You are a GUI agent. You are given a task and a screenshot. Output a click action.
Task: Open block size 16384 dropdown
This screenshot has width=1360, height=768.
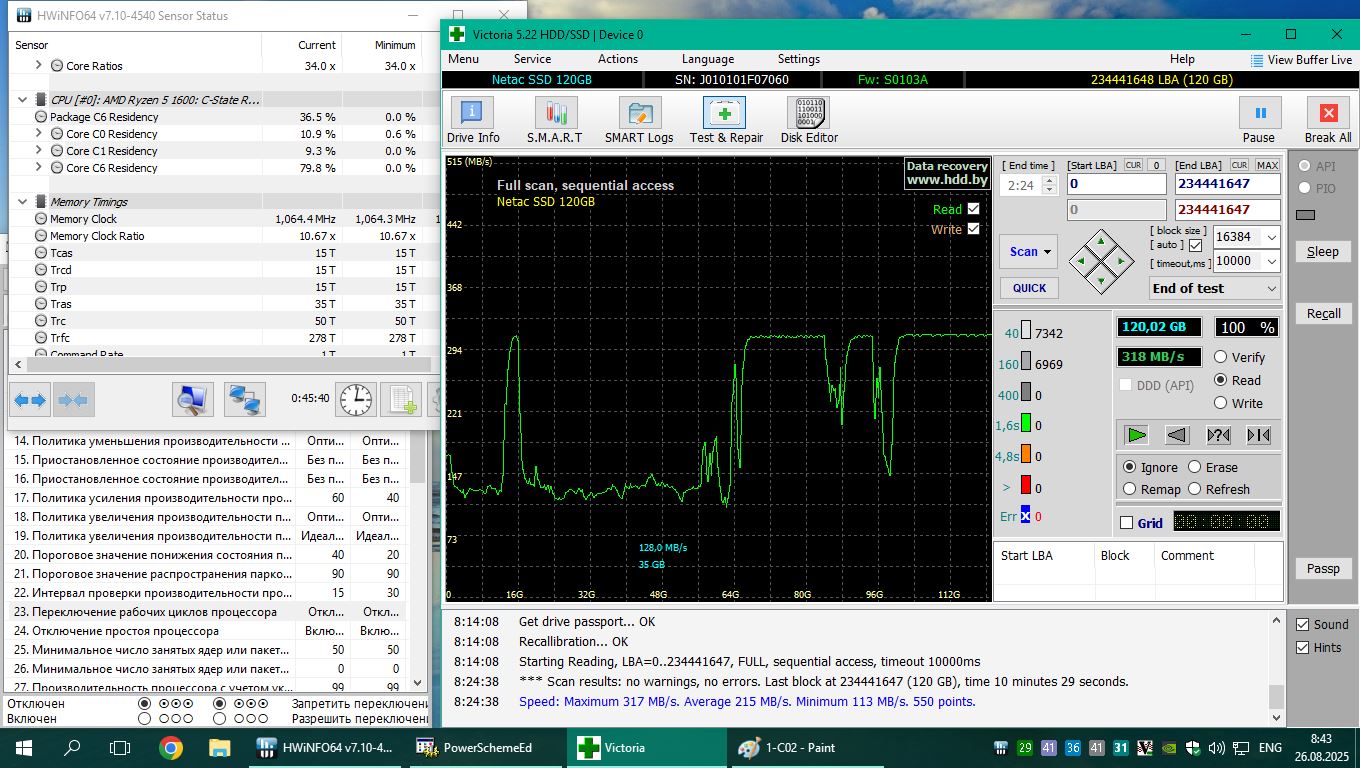tap(1271, 237)
